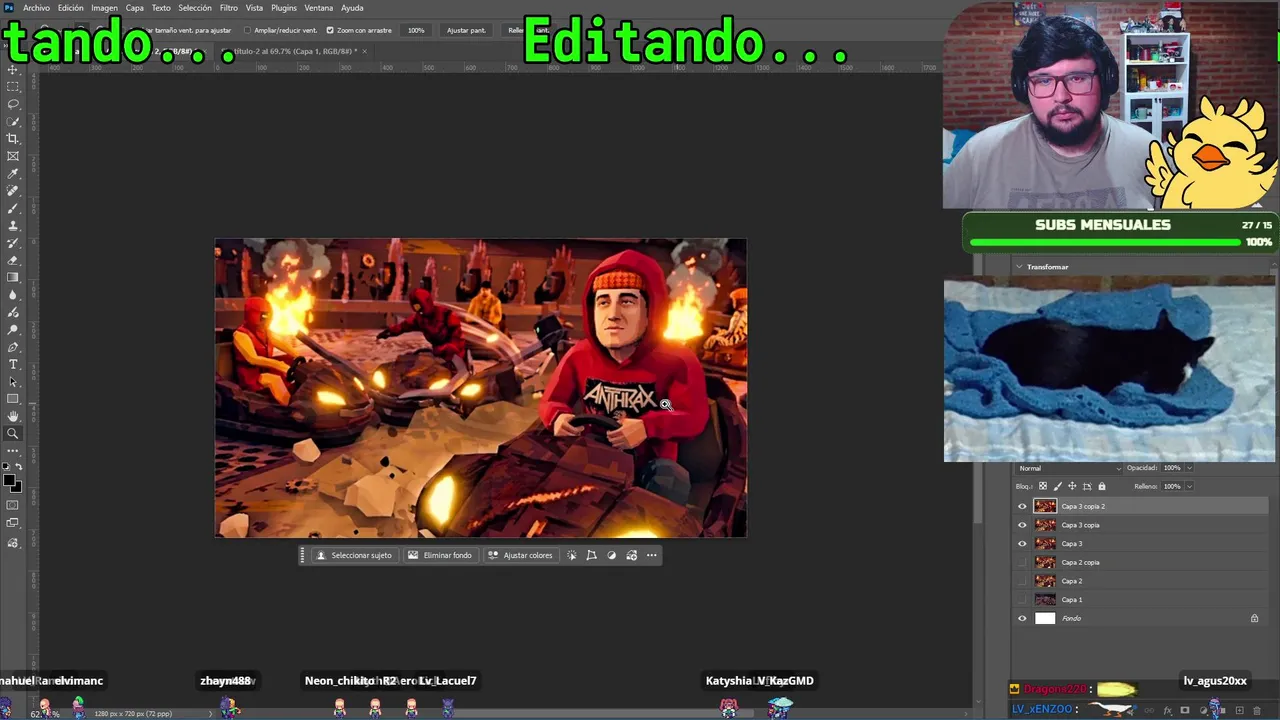Open the Archivo menu

click(36, 8)
